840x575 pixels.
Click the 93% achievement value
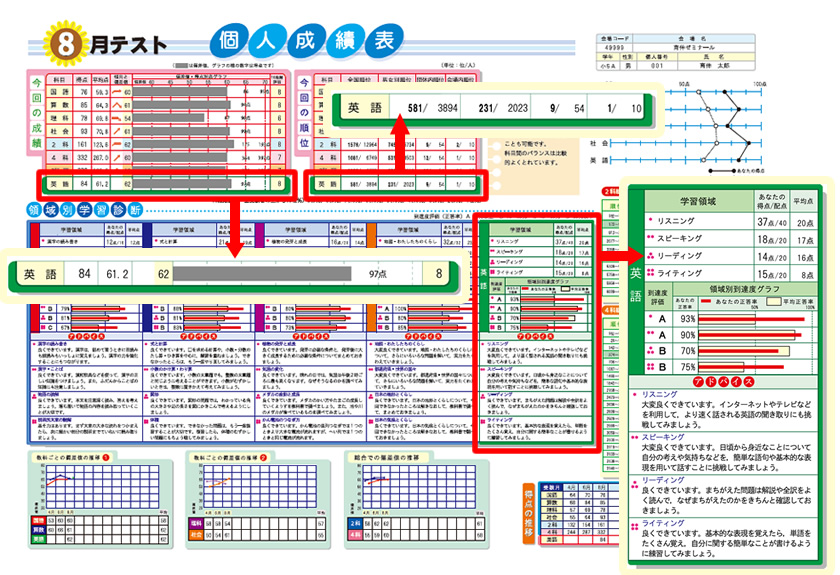coord(688,319)
